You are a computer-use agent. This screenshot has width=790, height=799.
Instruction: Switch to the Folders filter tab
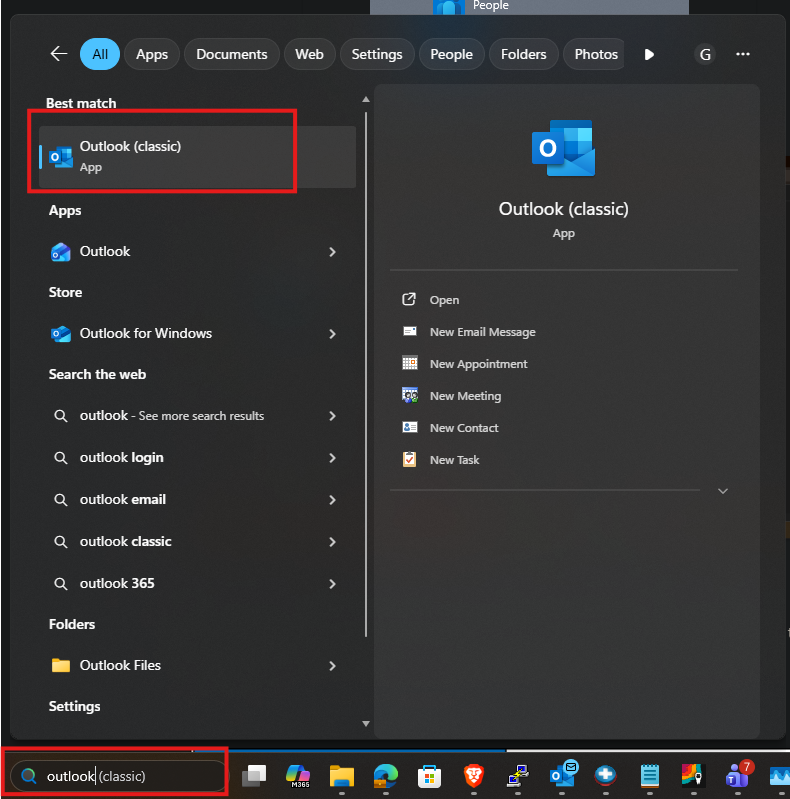523,54
